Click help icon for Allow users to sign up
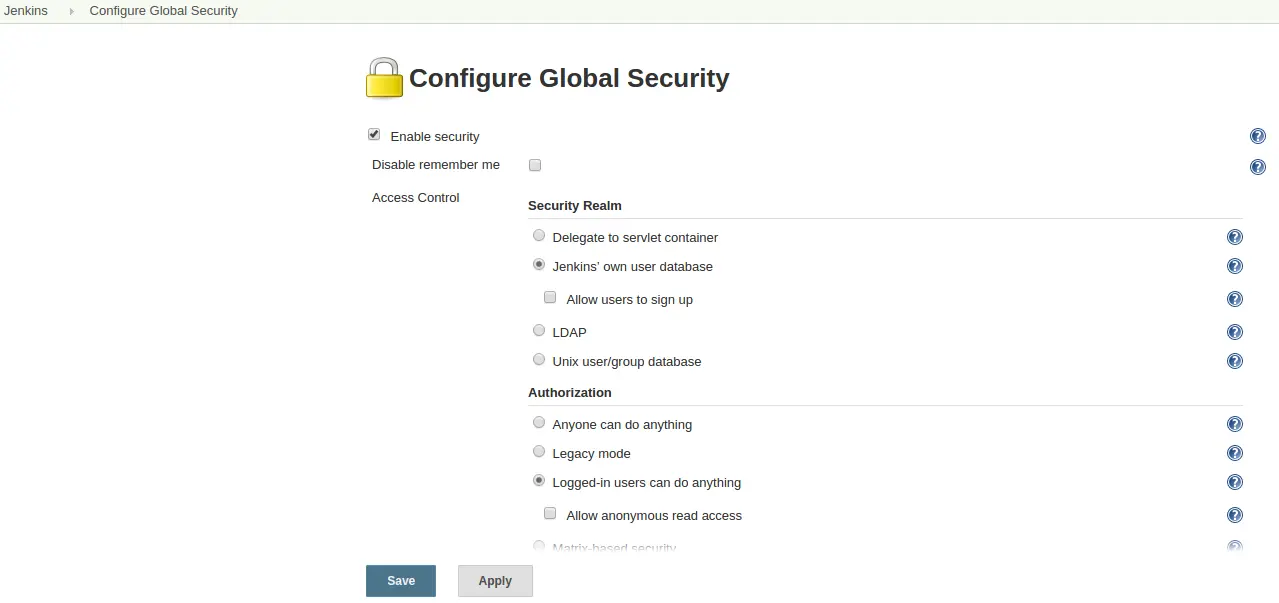The width and height of the screenshot is (1279, 603). (1234, 299)
